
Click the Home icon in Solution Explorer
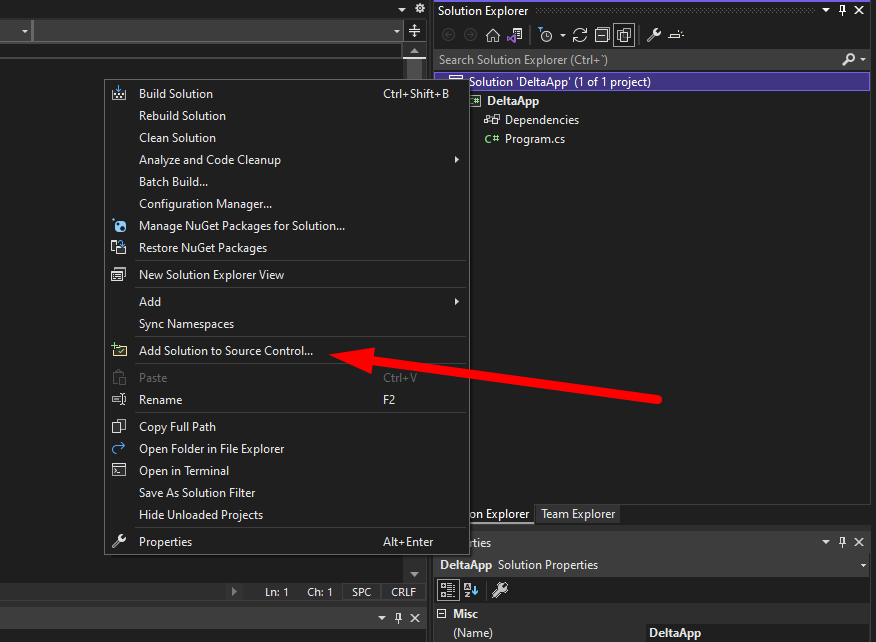pyautogui.click(x=492, y=35)
